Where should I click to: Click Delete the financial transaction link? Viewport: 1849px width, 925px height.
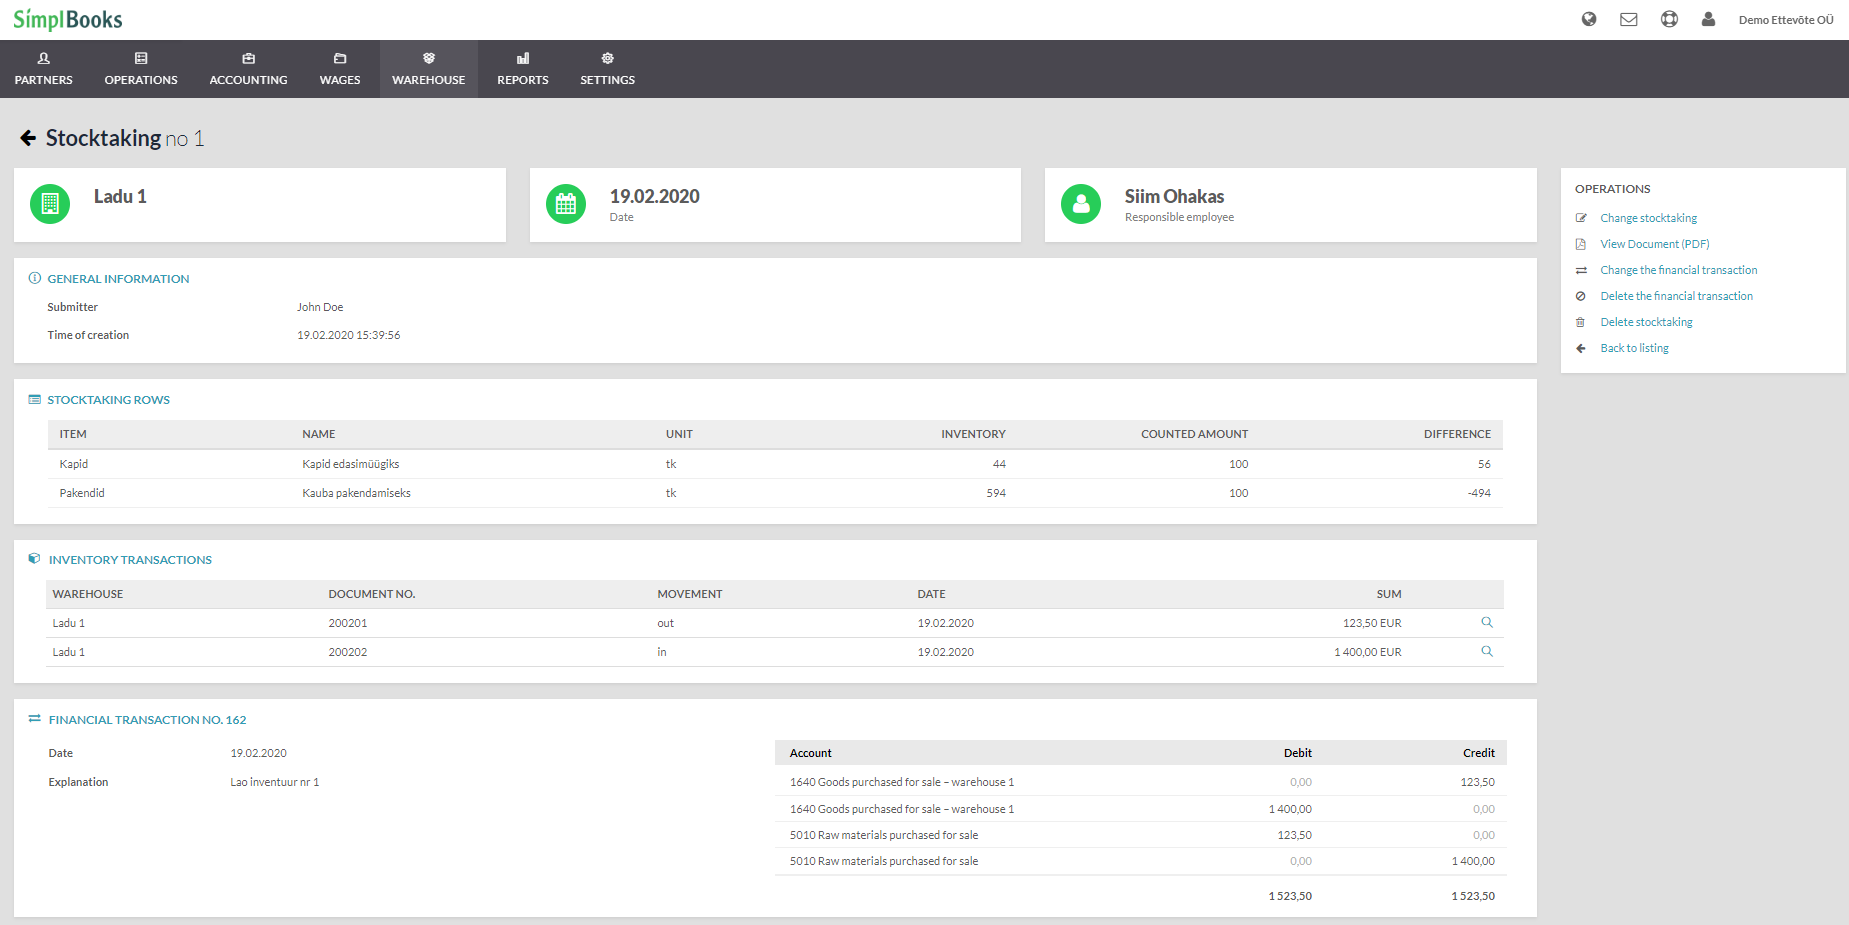tap(1677, 296)
